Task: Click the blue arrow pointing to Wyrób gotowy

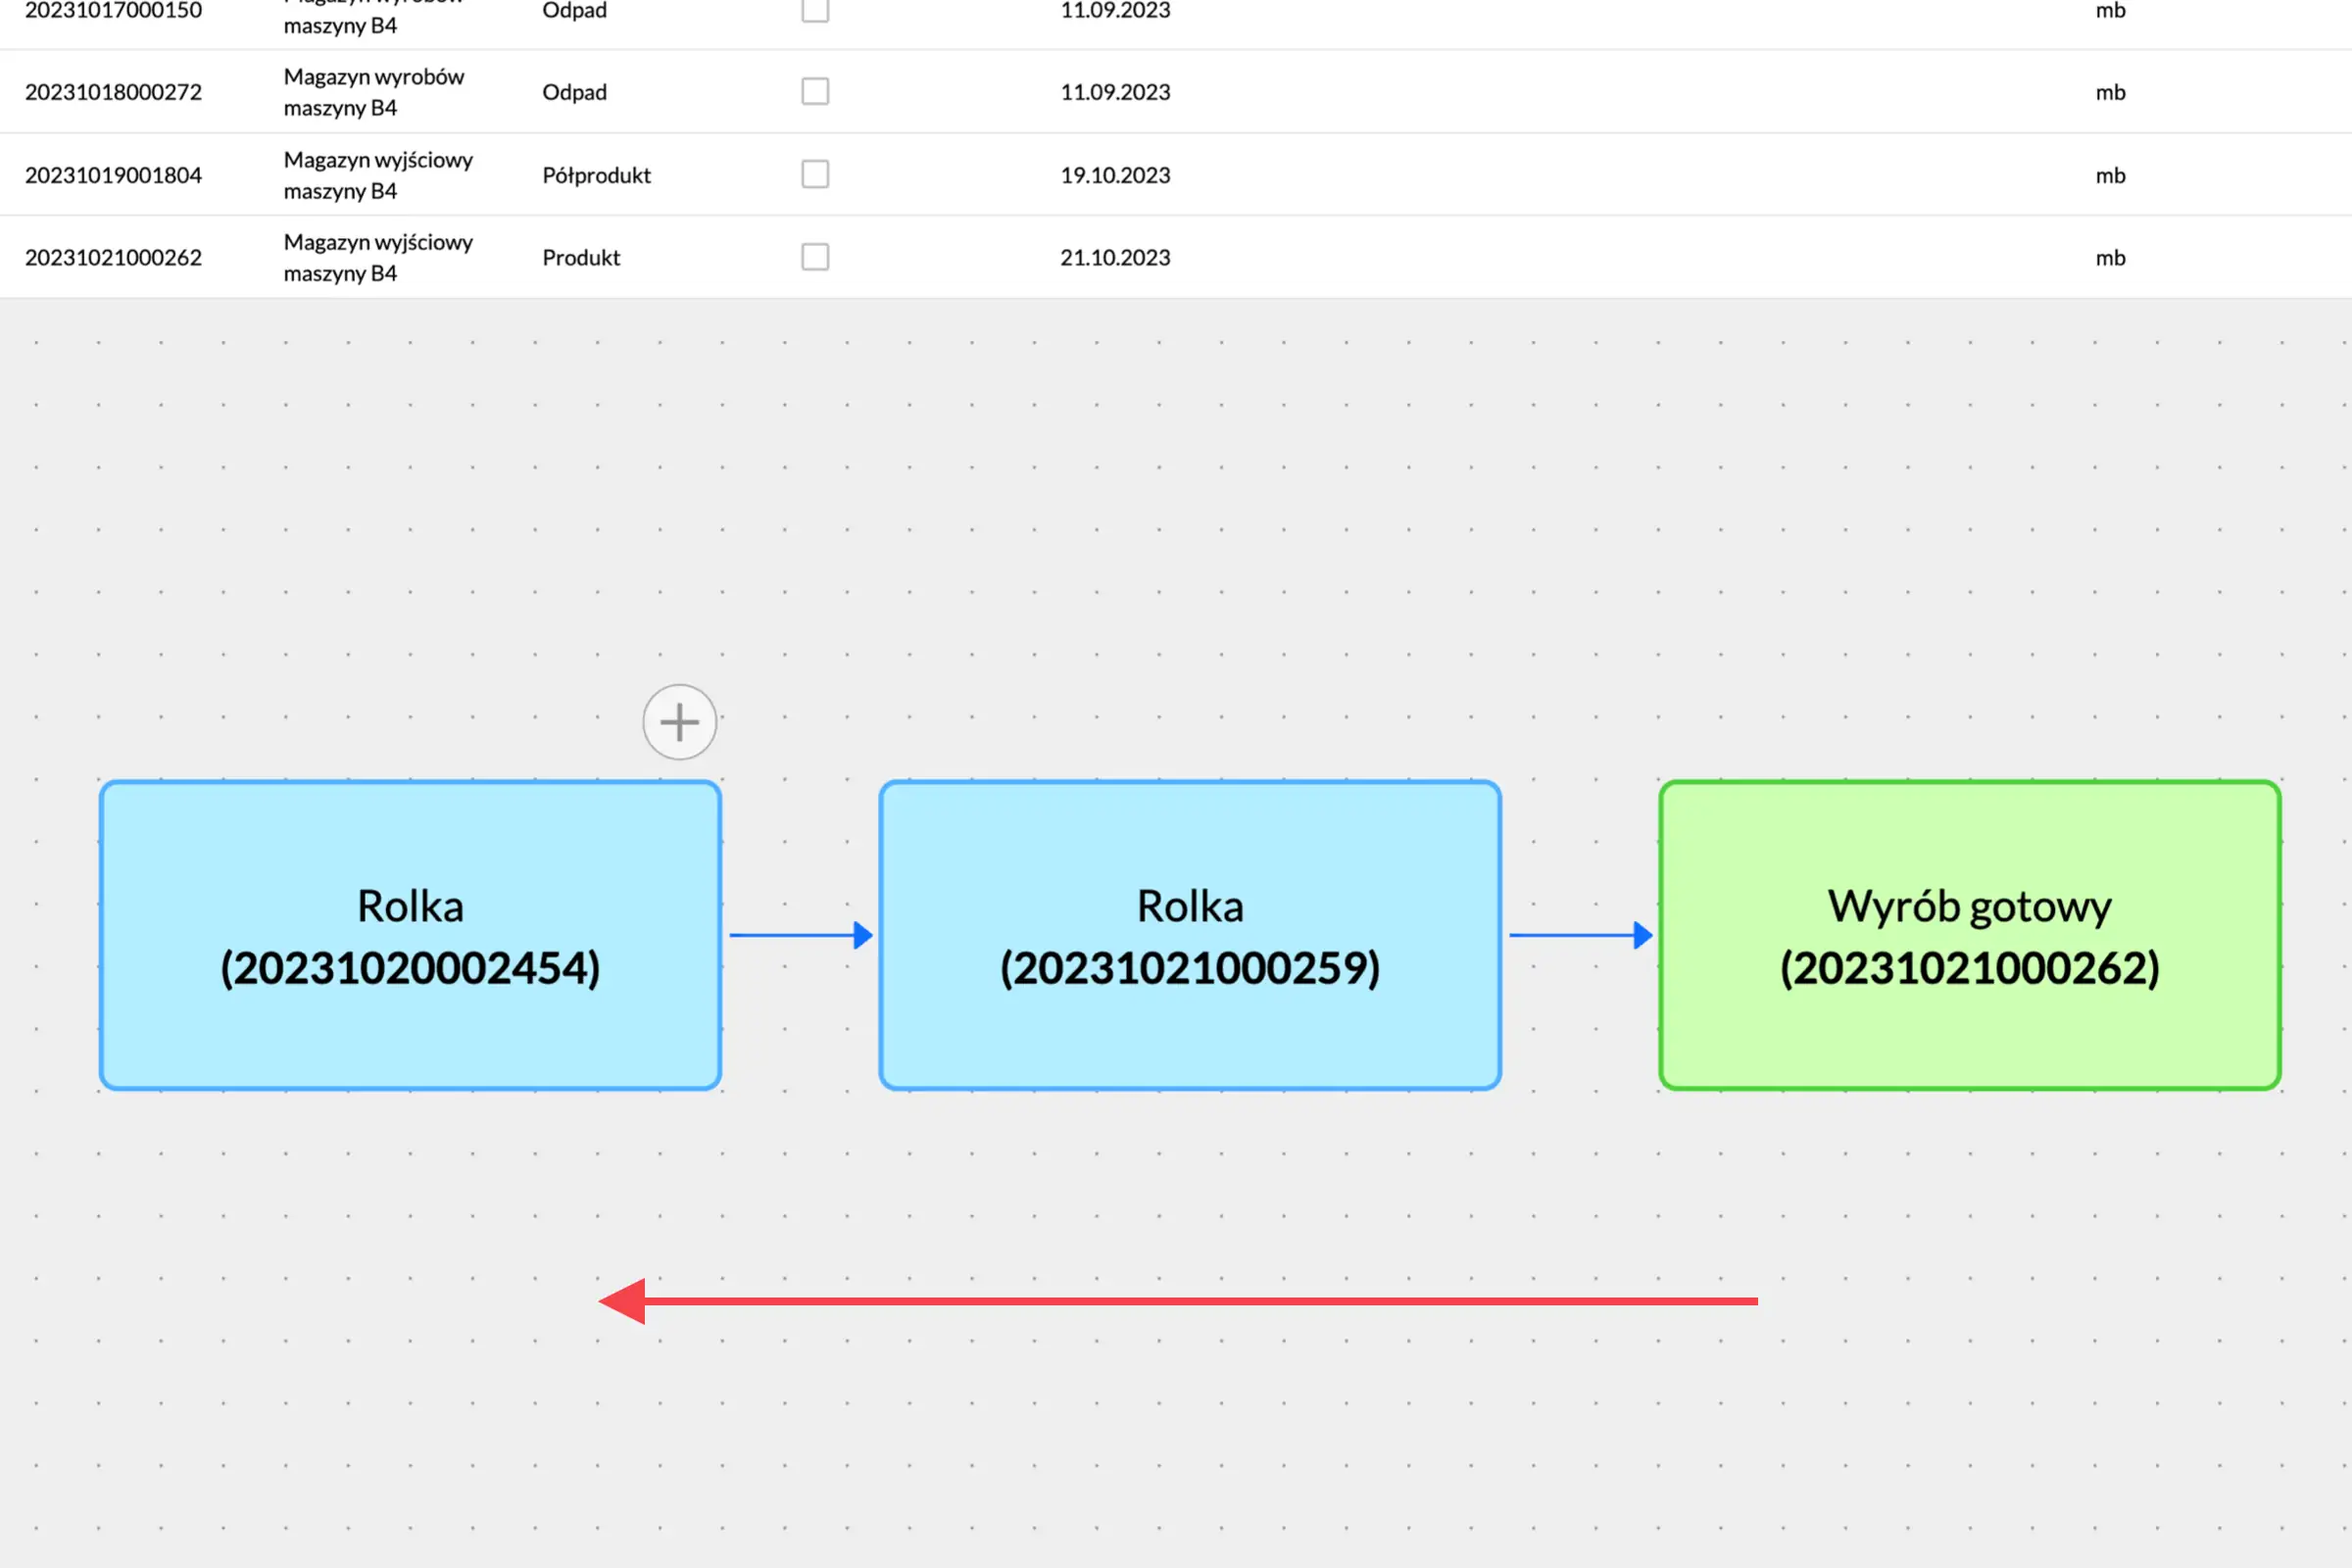Action: tap(1580, 935)
